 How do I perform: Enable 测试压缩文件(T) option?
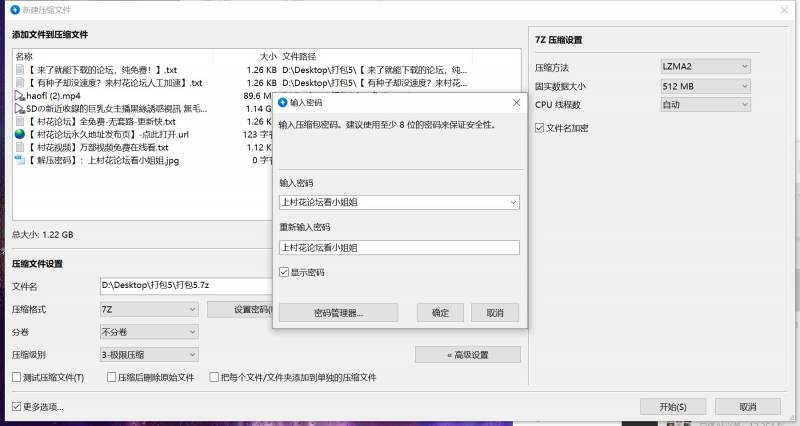point(17,378)
